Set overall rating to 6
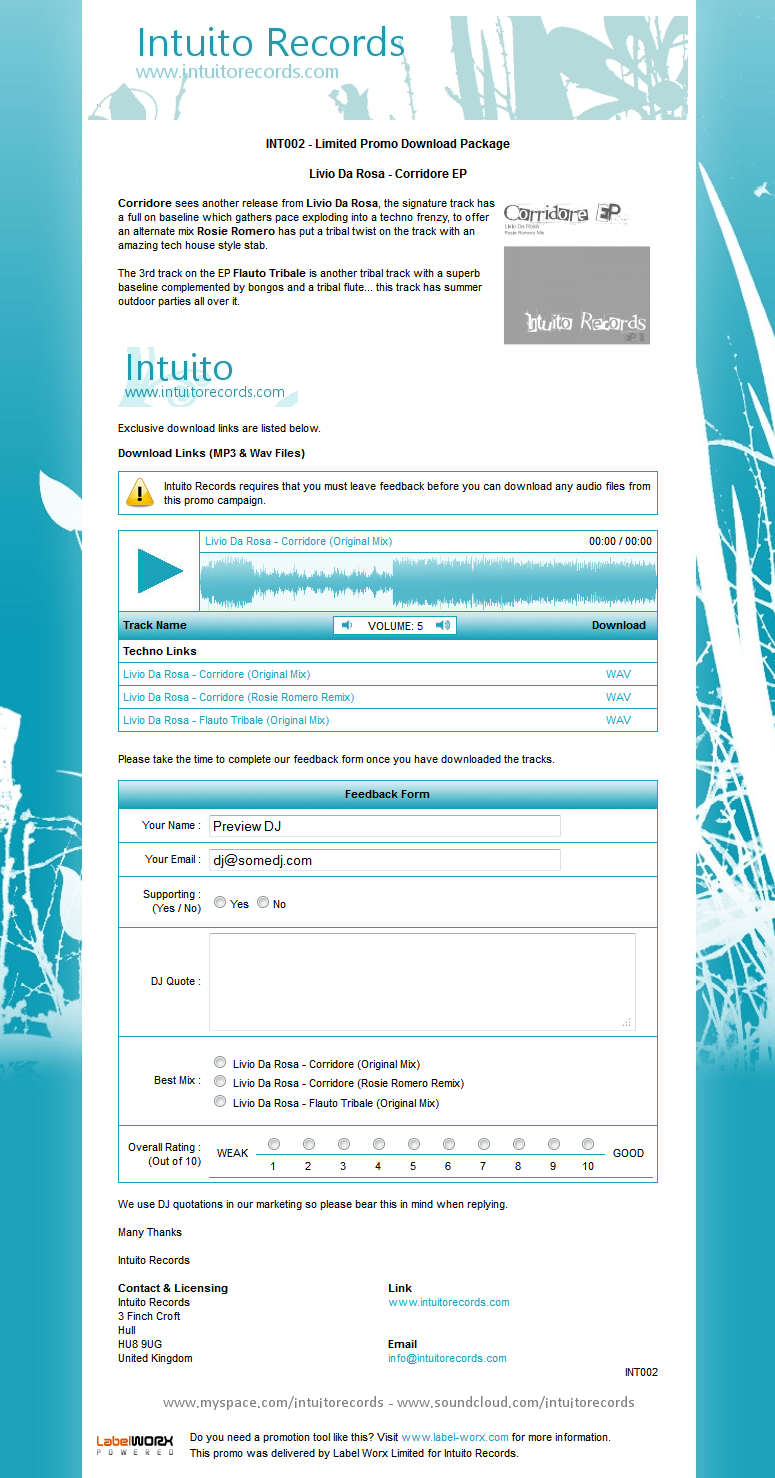 pos(449,1144)
